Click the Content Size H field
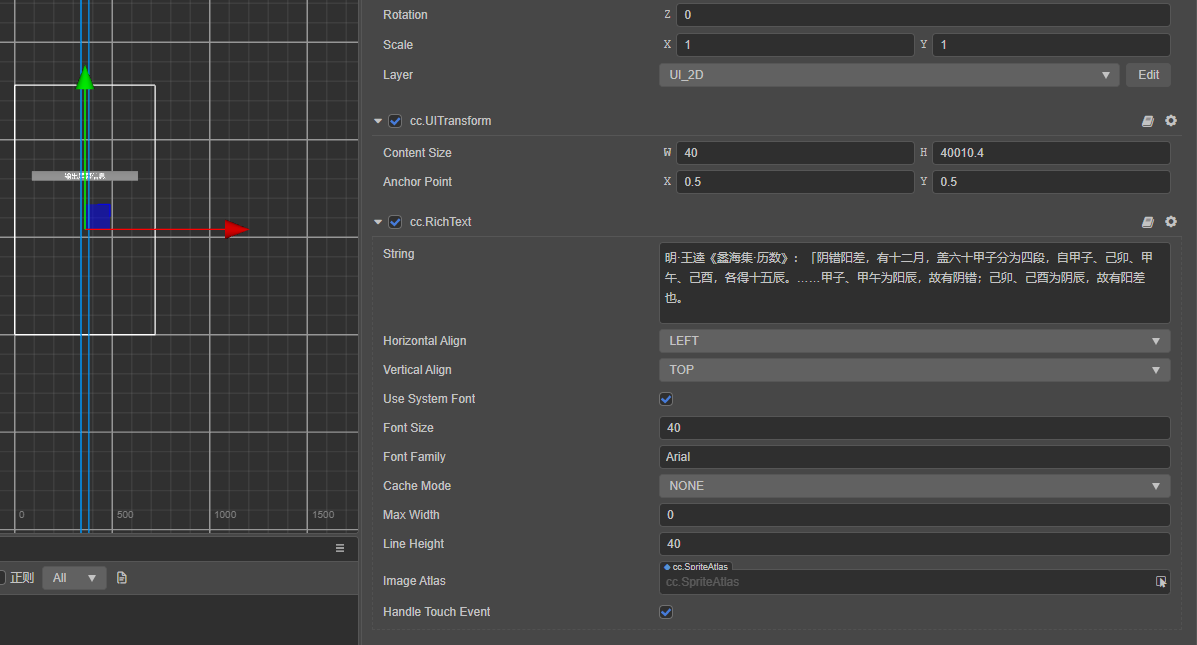1197x645 pixels. [1051, 153]
